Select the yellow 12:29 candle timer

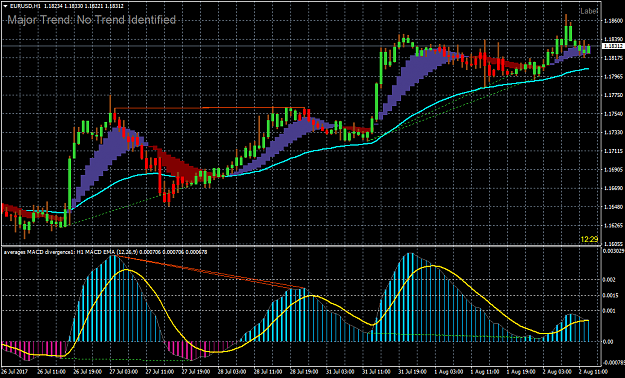click(589, 239)
